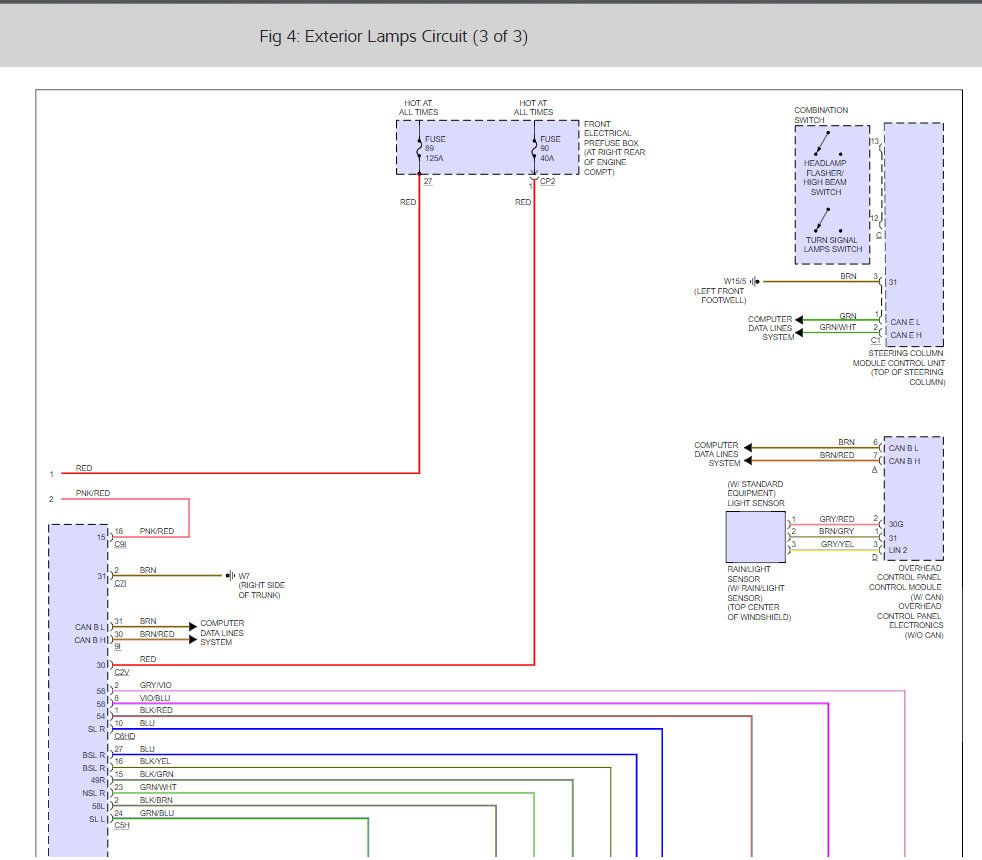The height and width of the screenshot is (860, 982).
Task: Click the FUSE 89 125A label
Action: [x=435, y=148]
